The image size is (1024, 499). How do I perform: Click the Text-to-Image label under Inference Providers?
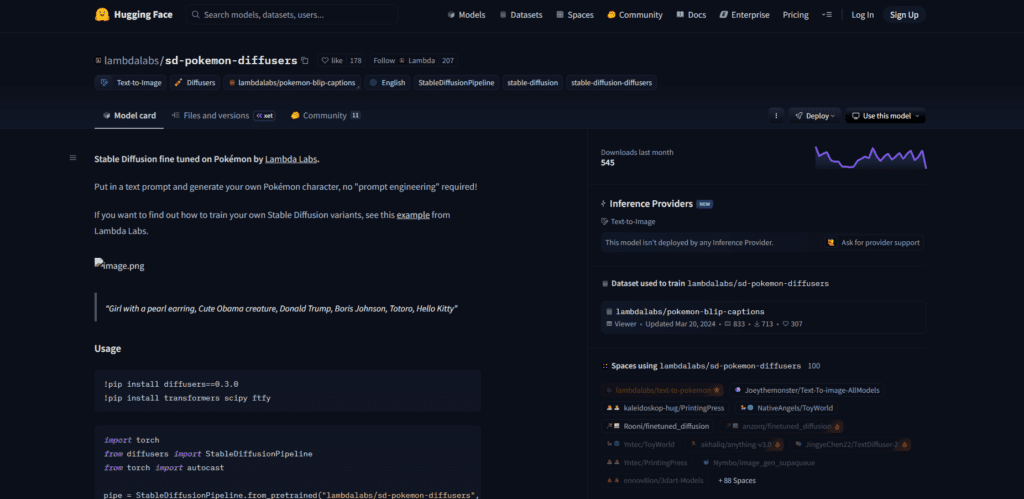(628, 221)
